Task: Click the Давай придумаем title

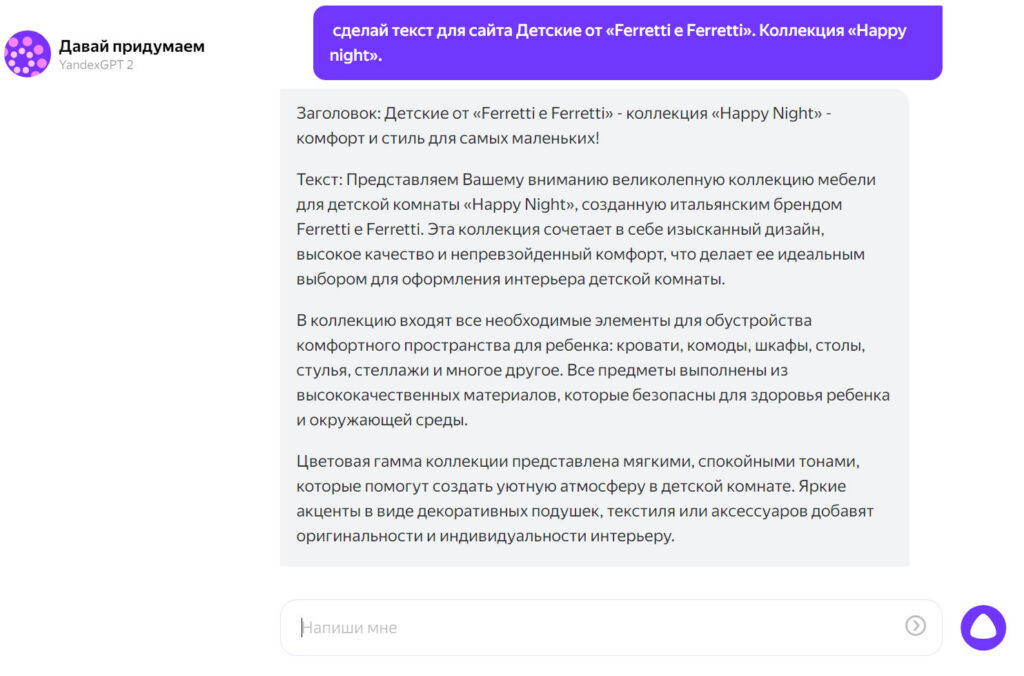Action: [x=132, y=45]
